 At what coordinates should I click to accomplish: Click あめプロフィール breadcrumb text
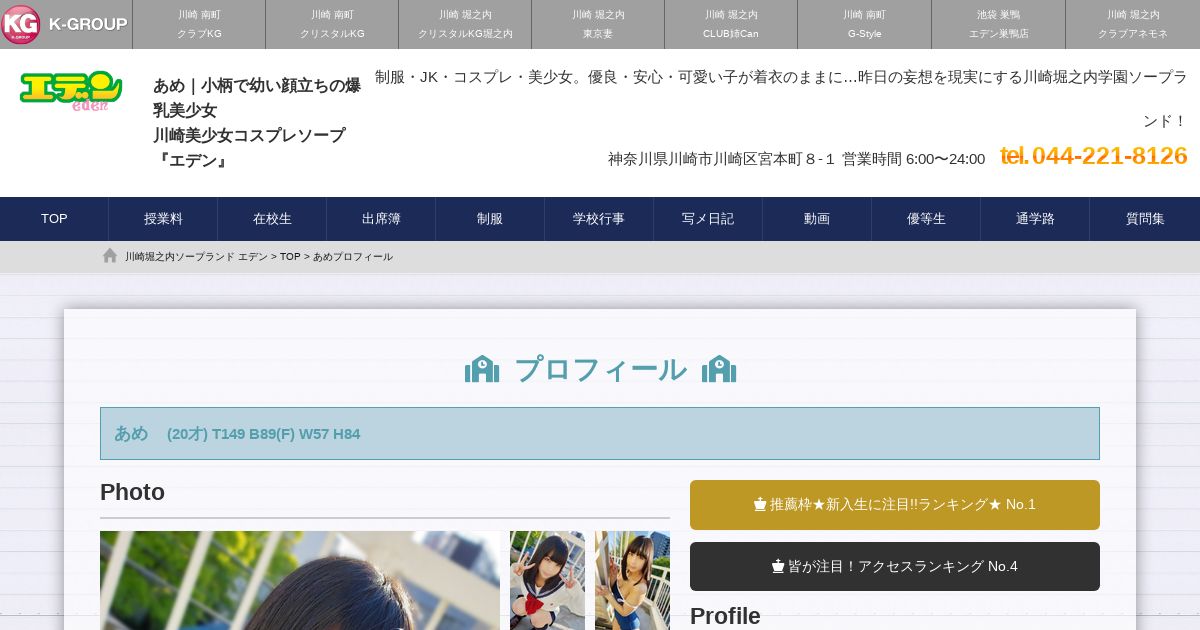click(x=353, y=257)
